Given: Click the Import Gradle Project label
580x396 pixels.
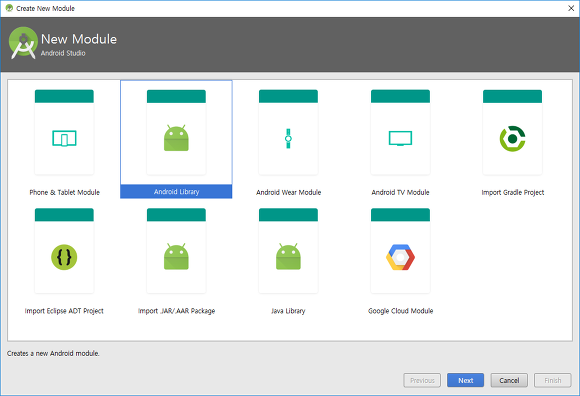Looking at the screenshot, I should [513, 192].
